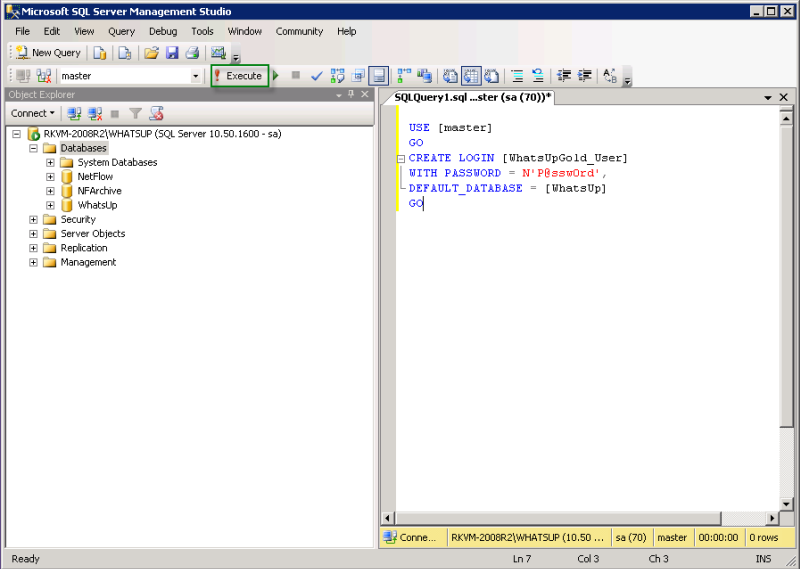Click Comment Out Selected Lines icon
This screenshot has width=800, height=569.
click(x=517, y=76)
